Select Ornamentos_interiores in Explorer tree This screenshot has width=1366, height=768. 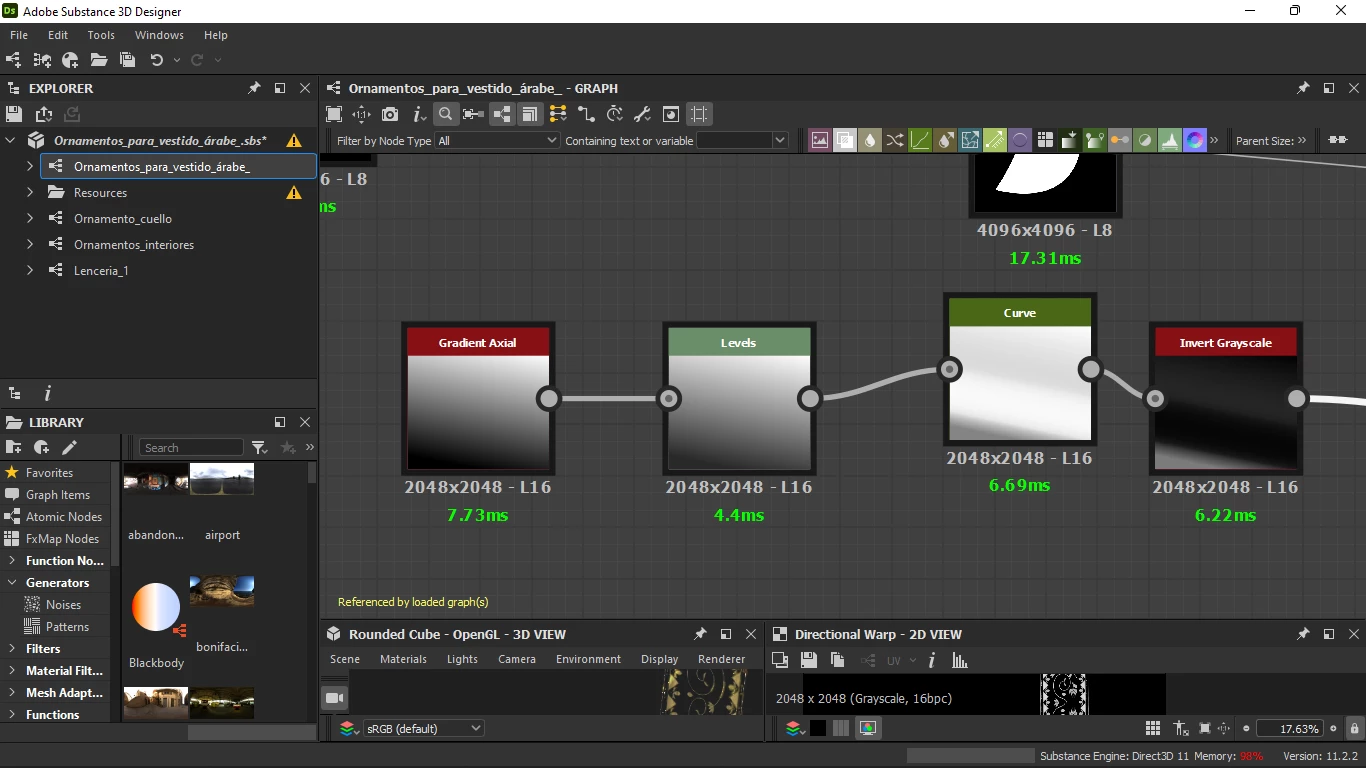(x=134, y=244)
